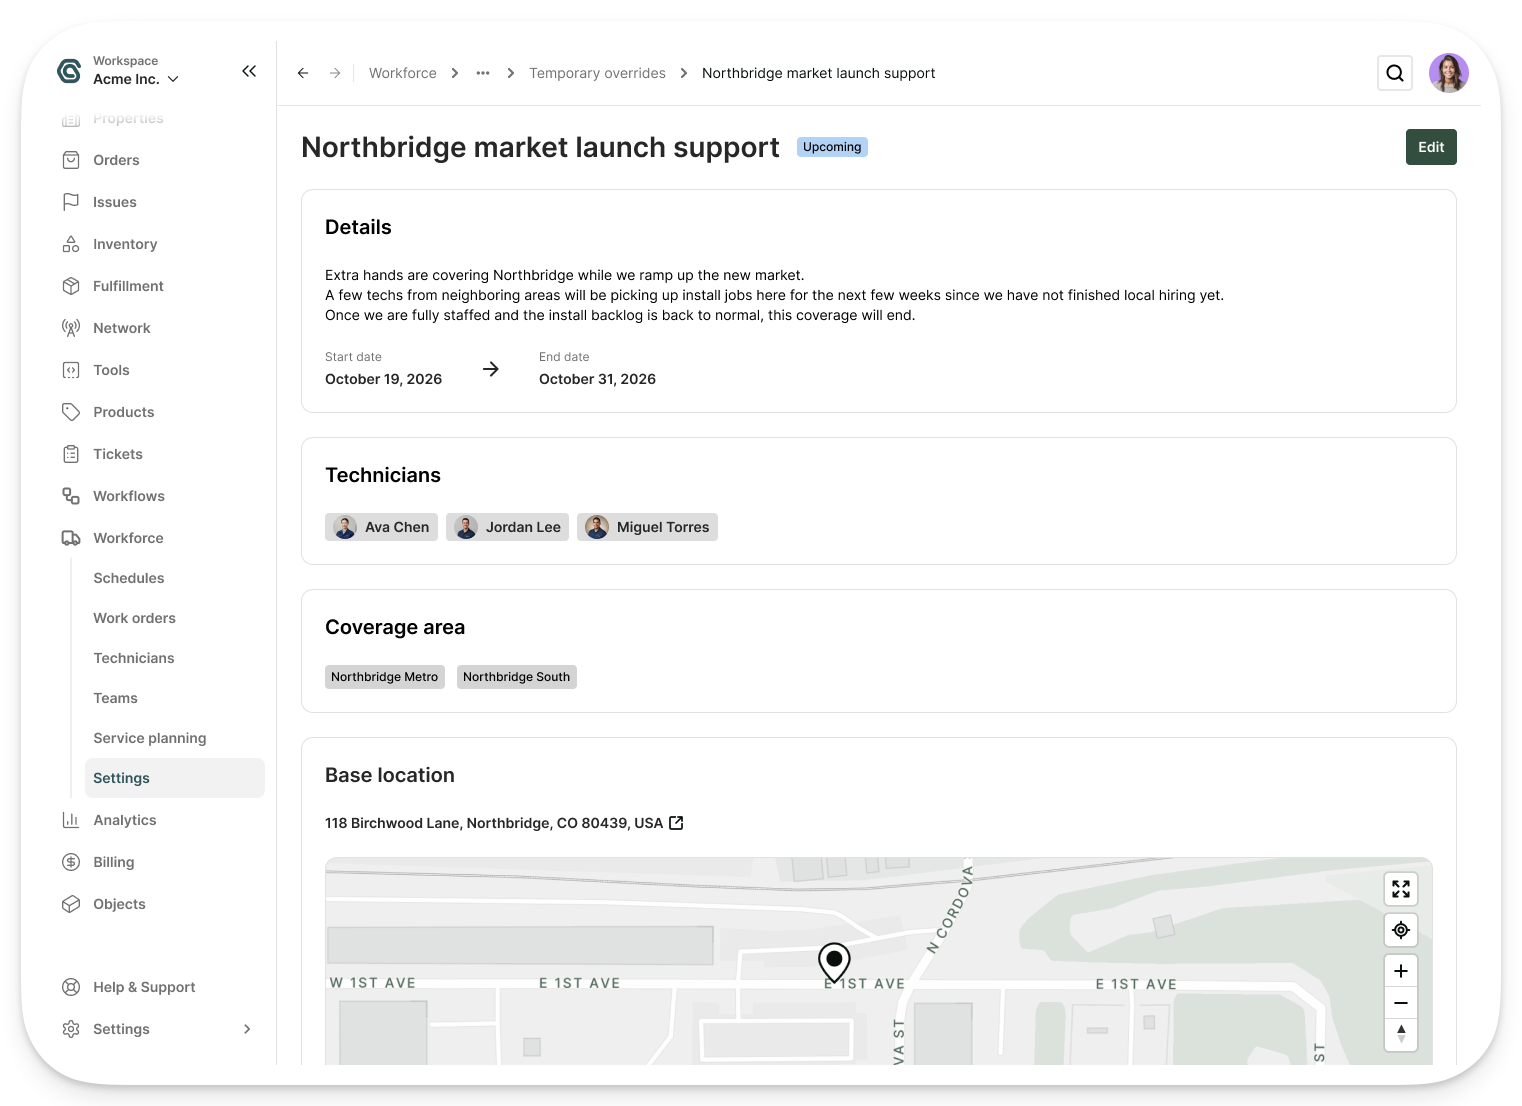This screenshot has height=1106, width=1522.
Task: Click the base location address text
Action: pos(494,823)
